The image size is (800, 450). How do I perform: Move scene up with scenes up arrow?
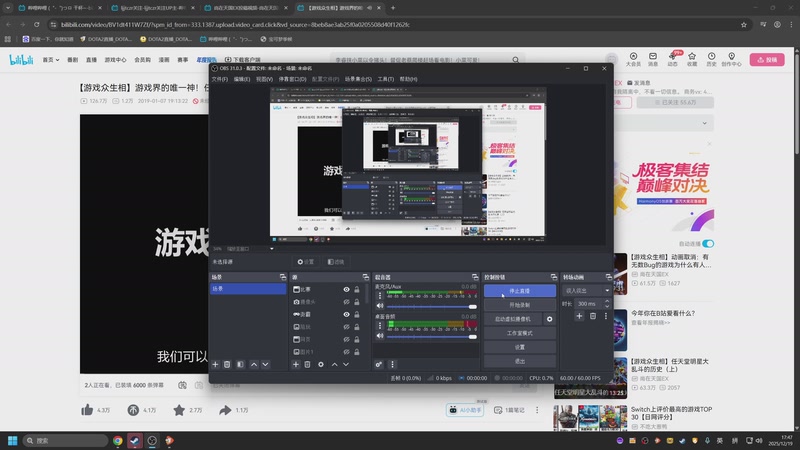254,364
